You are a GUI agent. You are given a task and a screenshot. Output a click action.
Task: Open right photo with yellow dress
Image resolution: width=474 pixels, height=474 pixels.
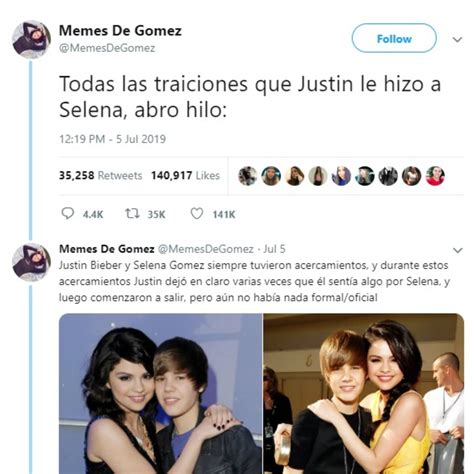click(364, 394)
